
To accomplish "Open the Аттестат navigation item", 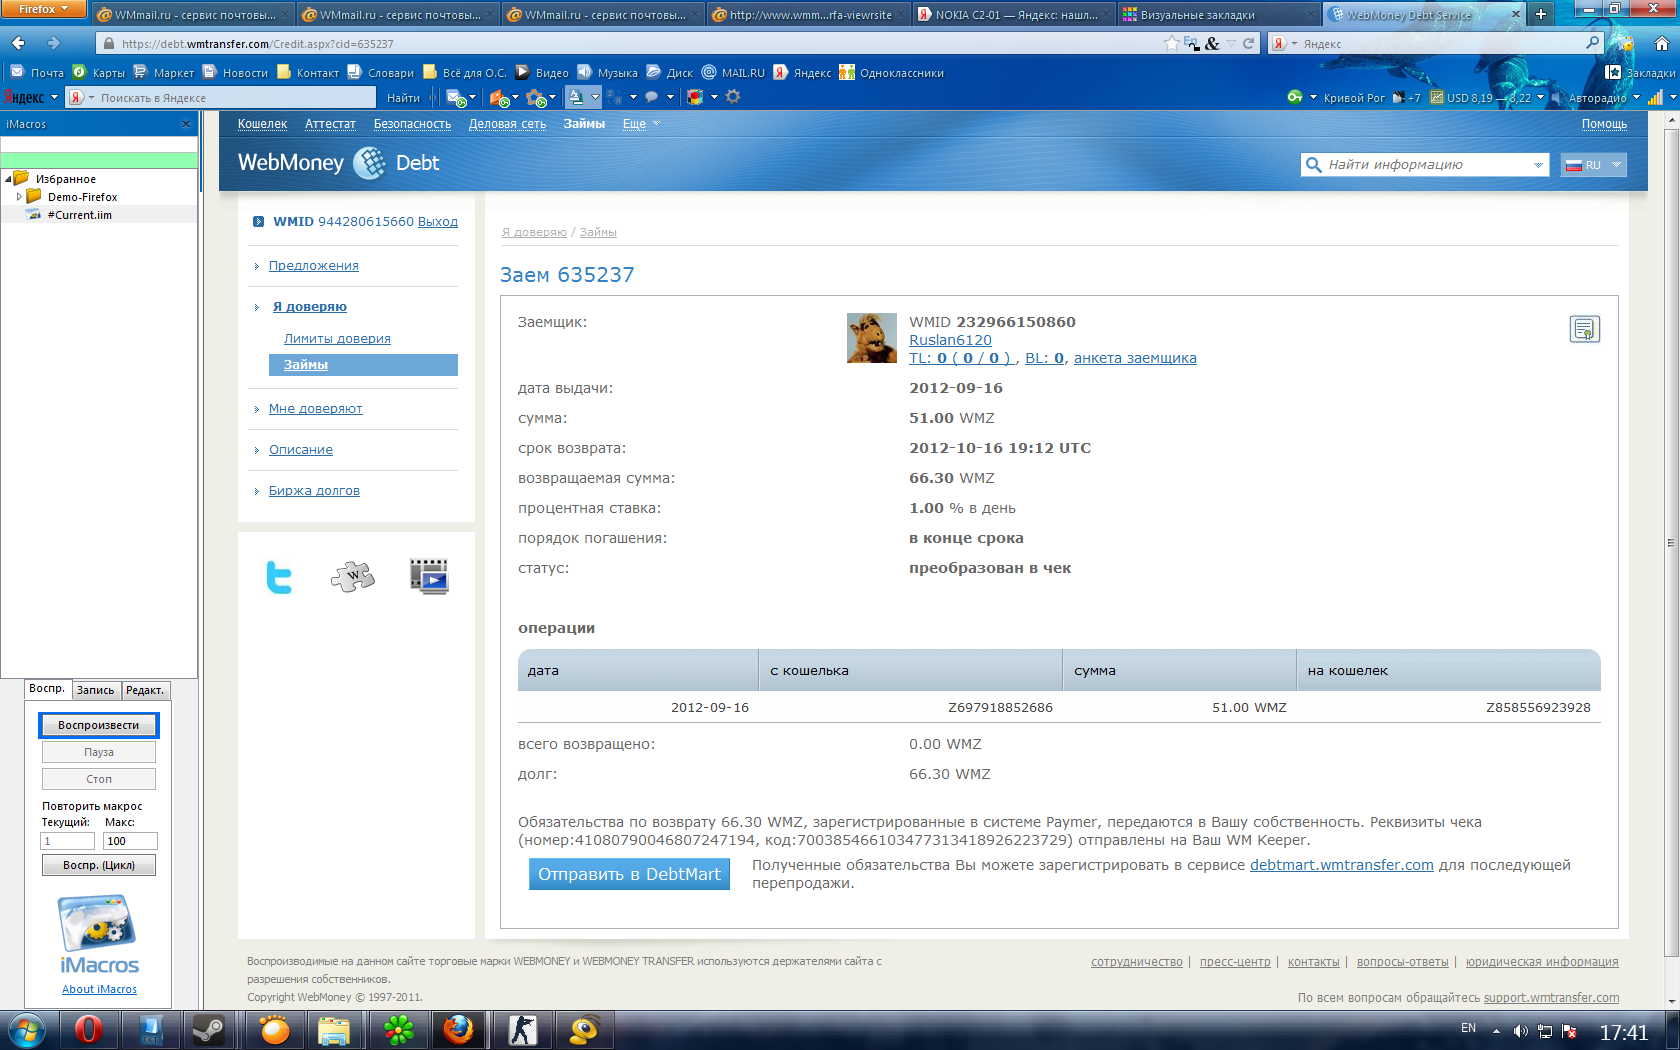I will 330,124.
